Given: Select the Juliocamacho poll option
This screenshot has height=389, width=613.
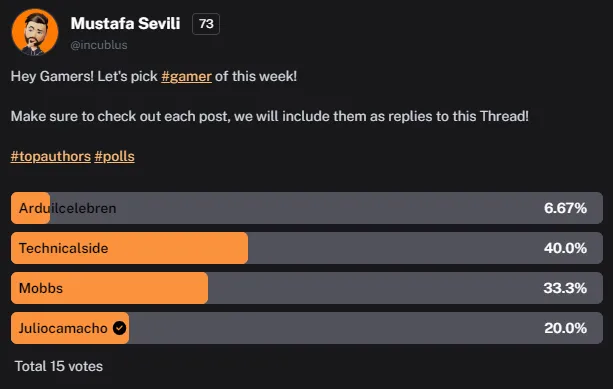Looking at the screenshot, I should 307,328.
